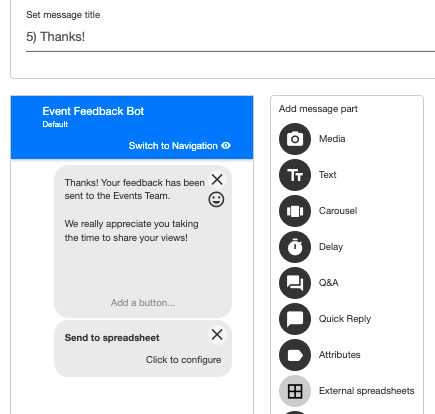This screenshot has height=414, width=435.
Task: Add a Q&A message part icon
Action: [x=295, y=283]
